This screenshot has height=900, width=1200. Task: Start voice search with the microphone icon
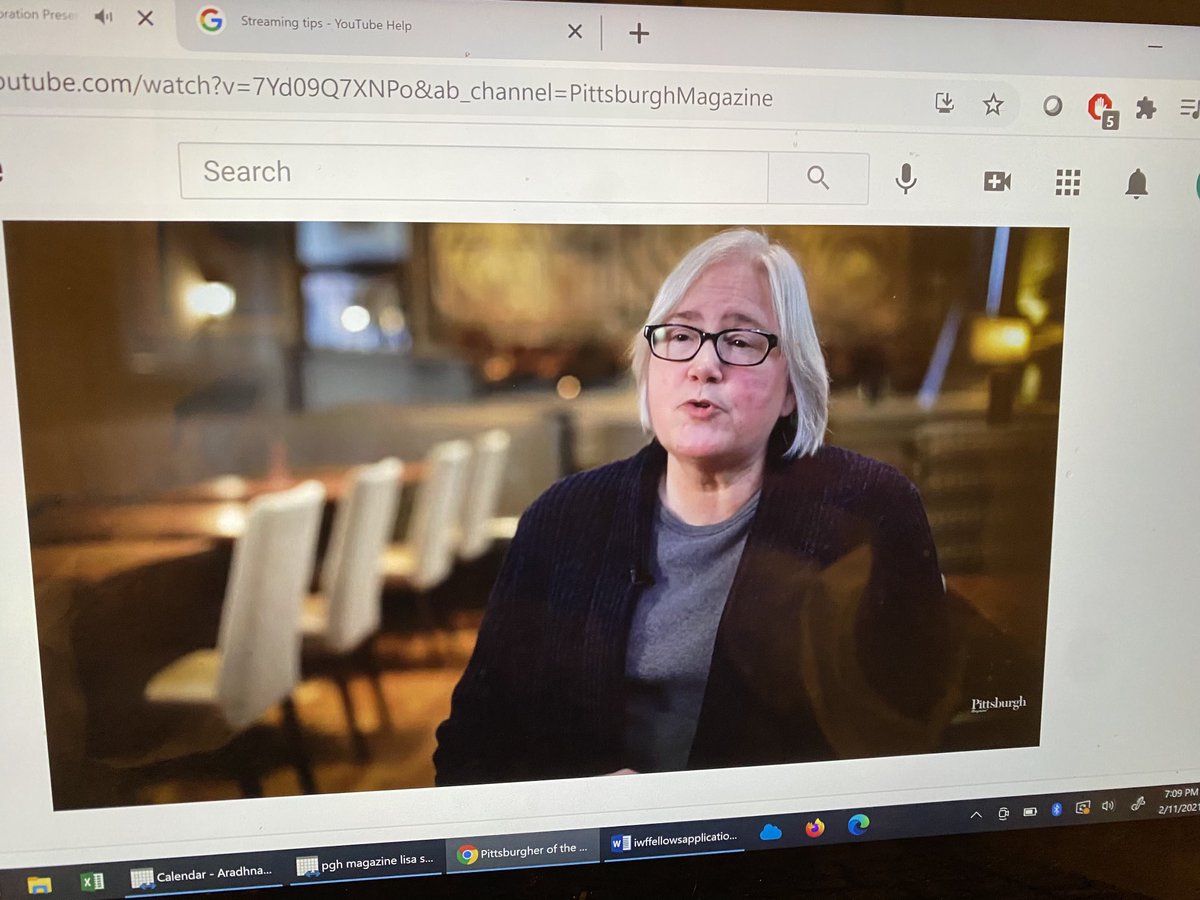point(906,179)
